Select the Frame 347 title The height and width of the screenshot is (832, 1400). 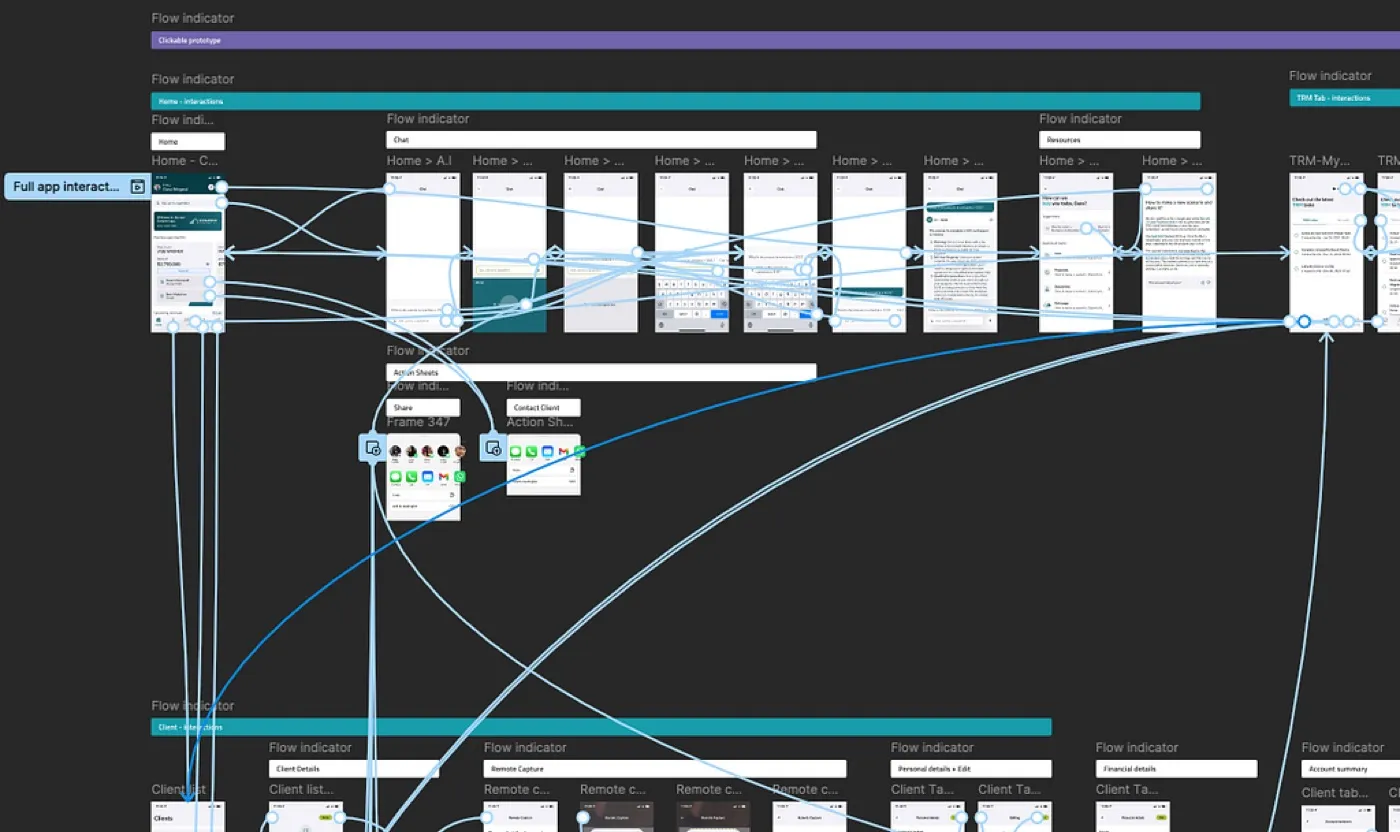coord(420,422)
